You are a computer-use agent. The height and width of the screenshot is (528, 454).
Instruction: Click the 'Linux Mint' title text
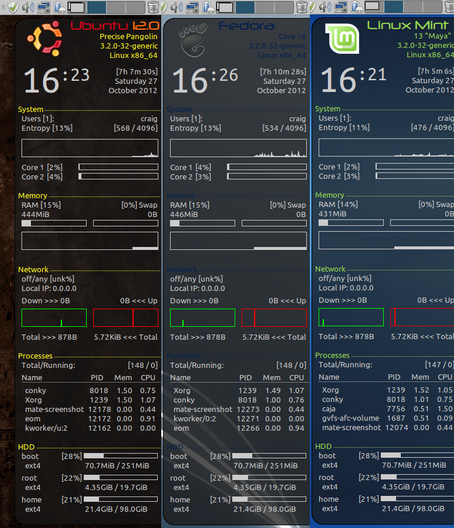point(408,25)
